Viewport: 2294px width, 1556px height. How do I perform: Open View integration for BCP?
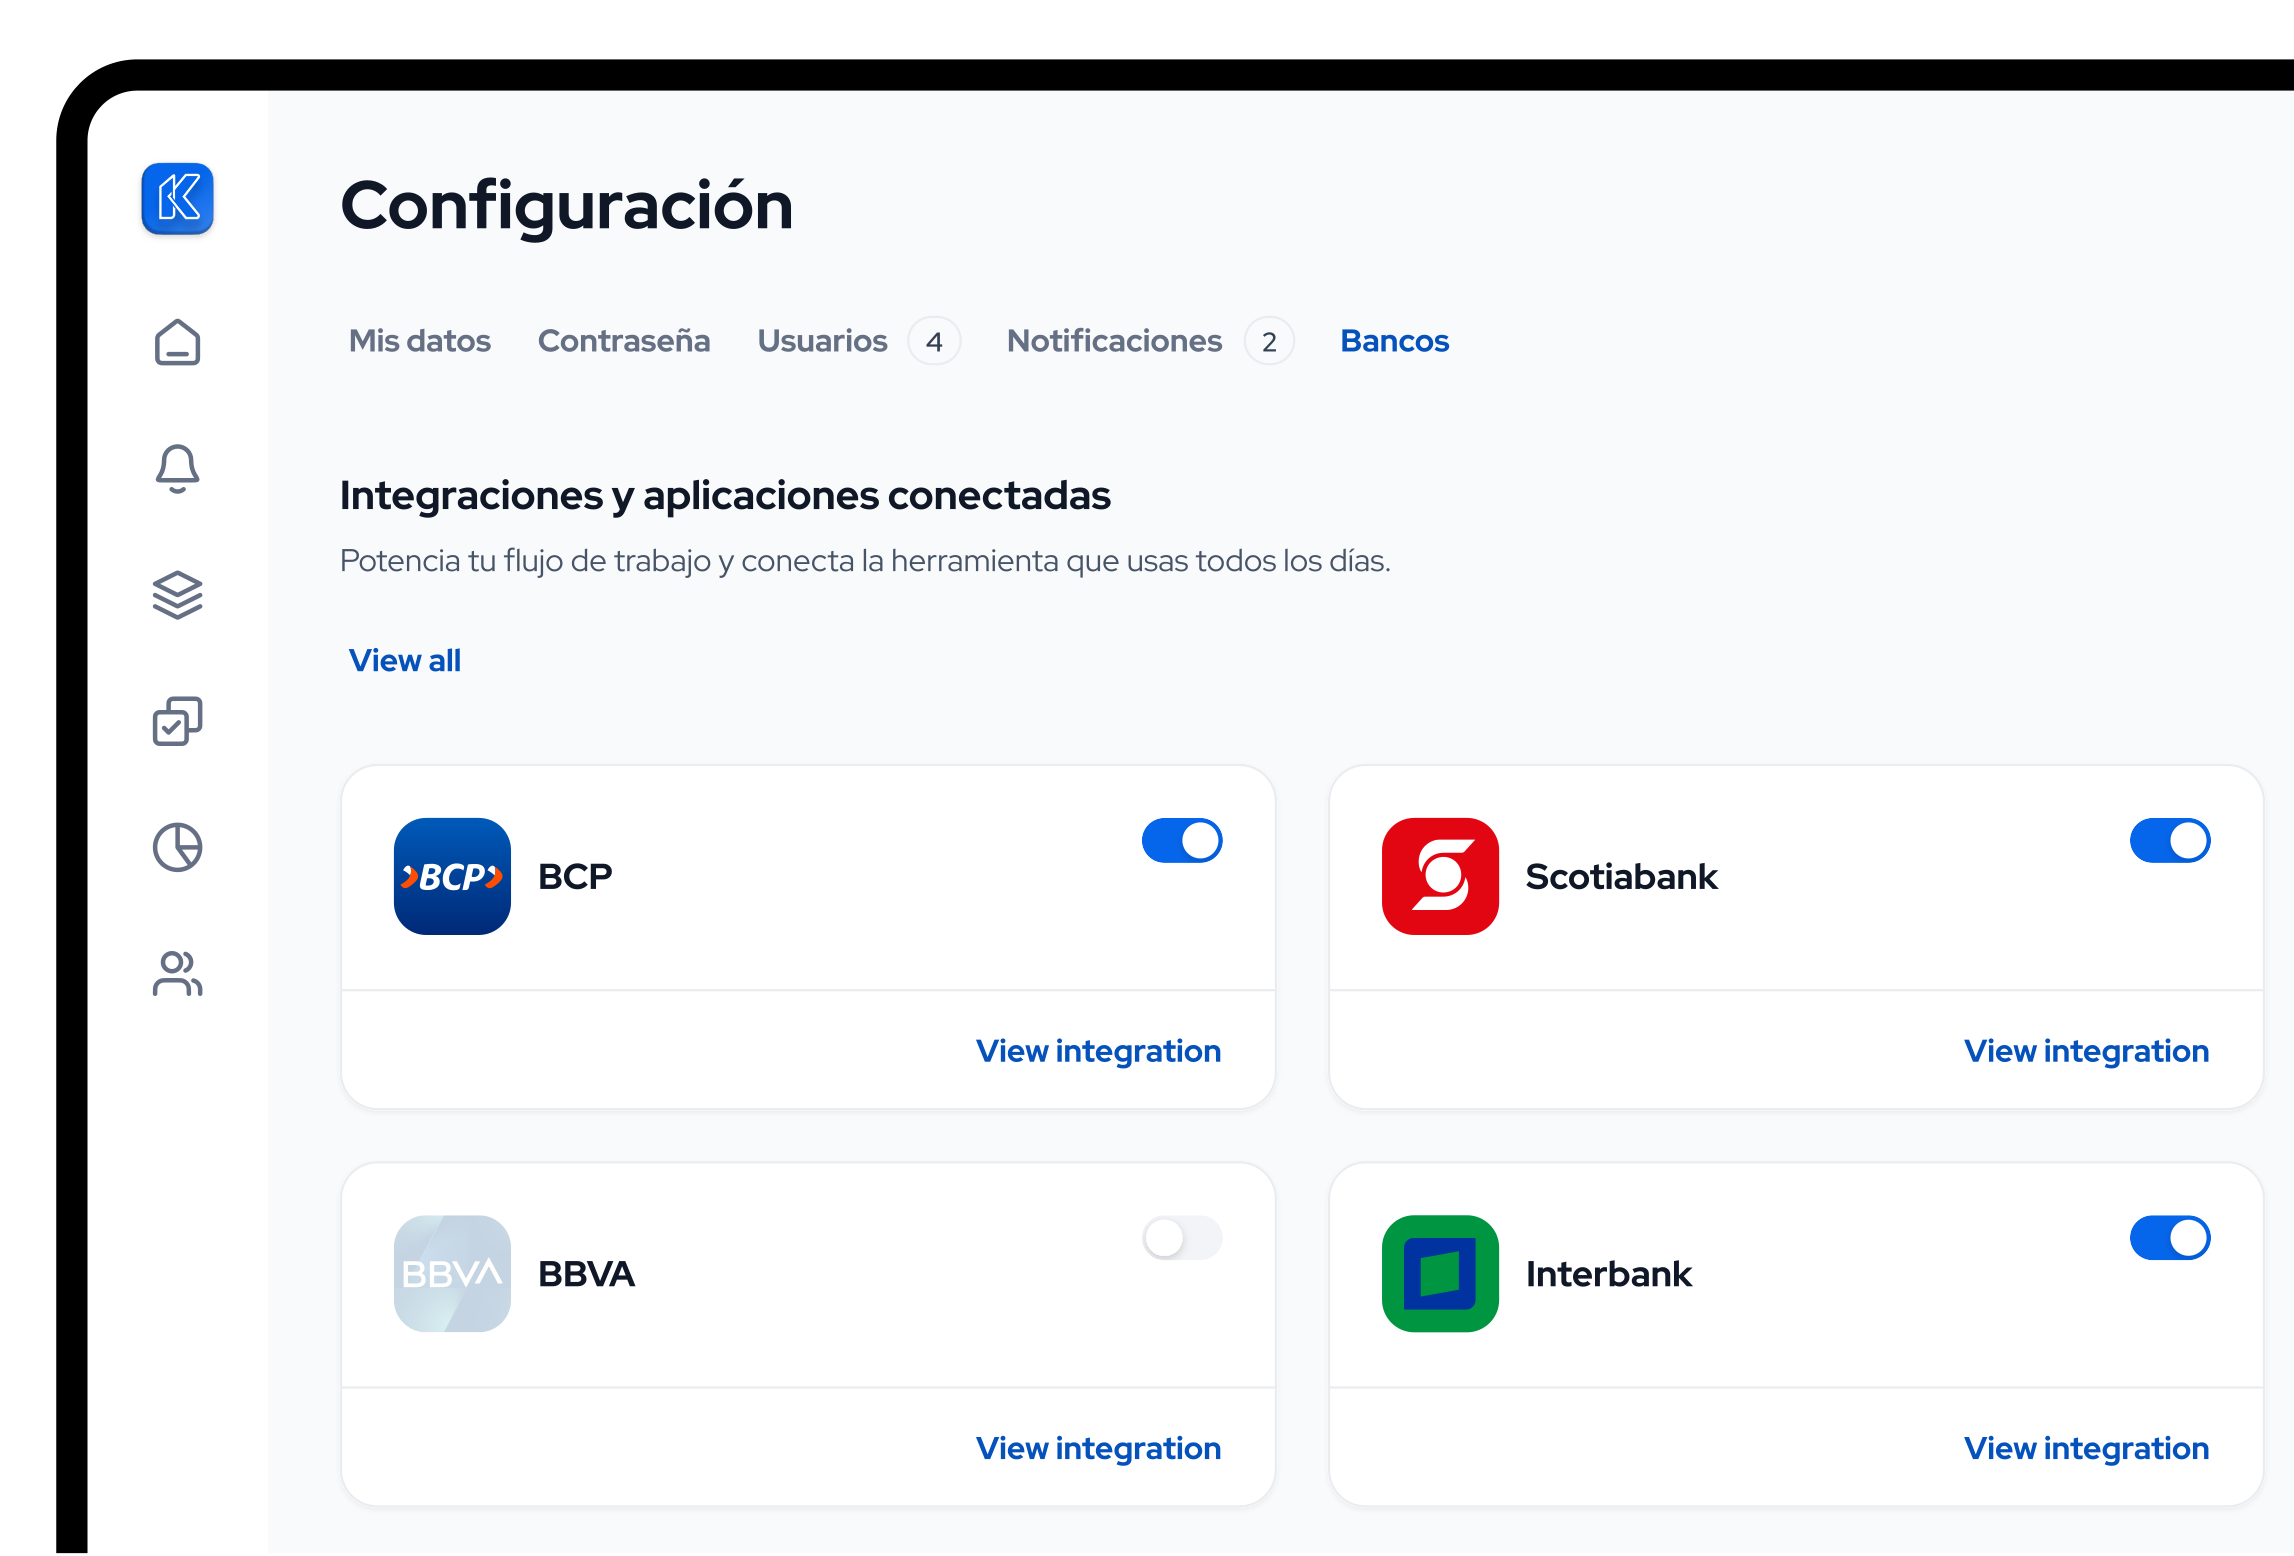coord(1099,1051)
